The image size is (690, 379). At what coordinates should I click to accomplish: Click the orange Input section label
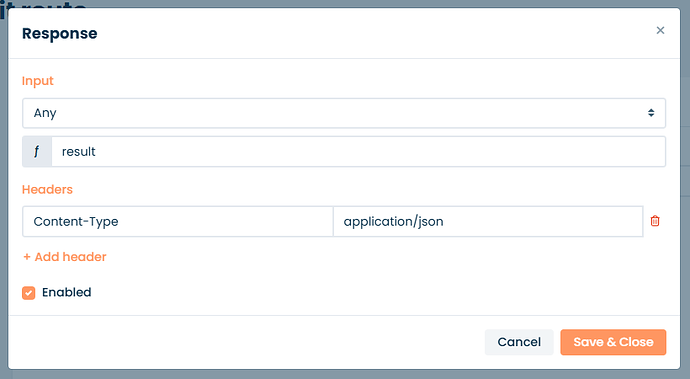coord(37,81)
